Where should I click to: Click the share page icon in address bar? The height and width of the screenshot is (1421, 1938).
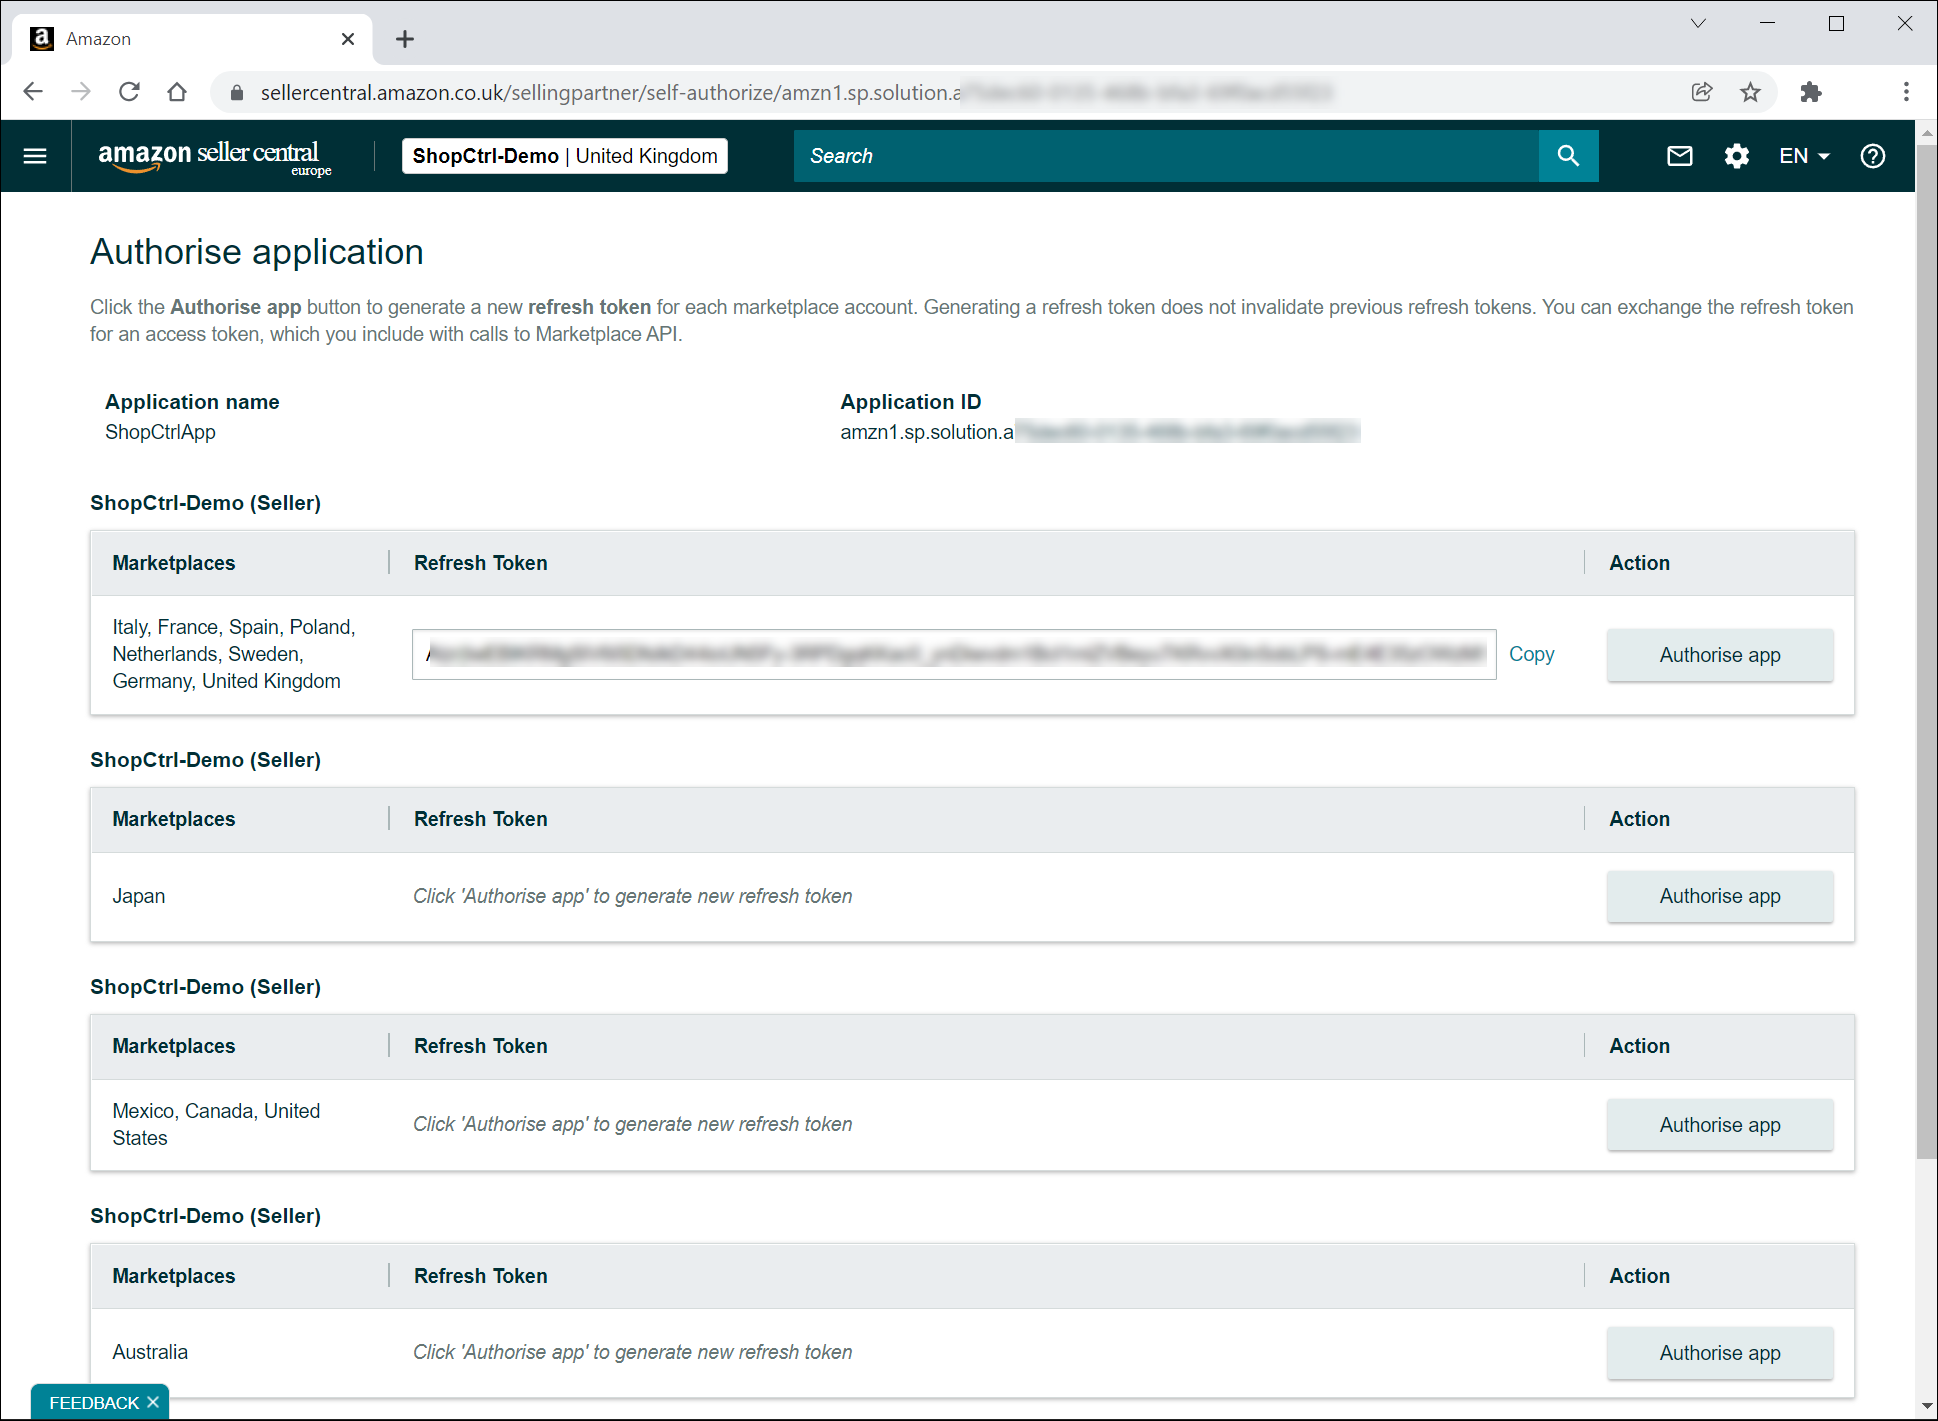coord(1702,92)
